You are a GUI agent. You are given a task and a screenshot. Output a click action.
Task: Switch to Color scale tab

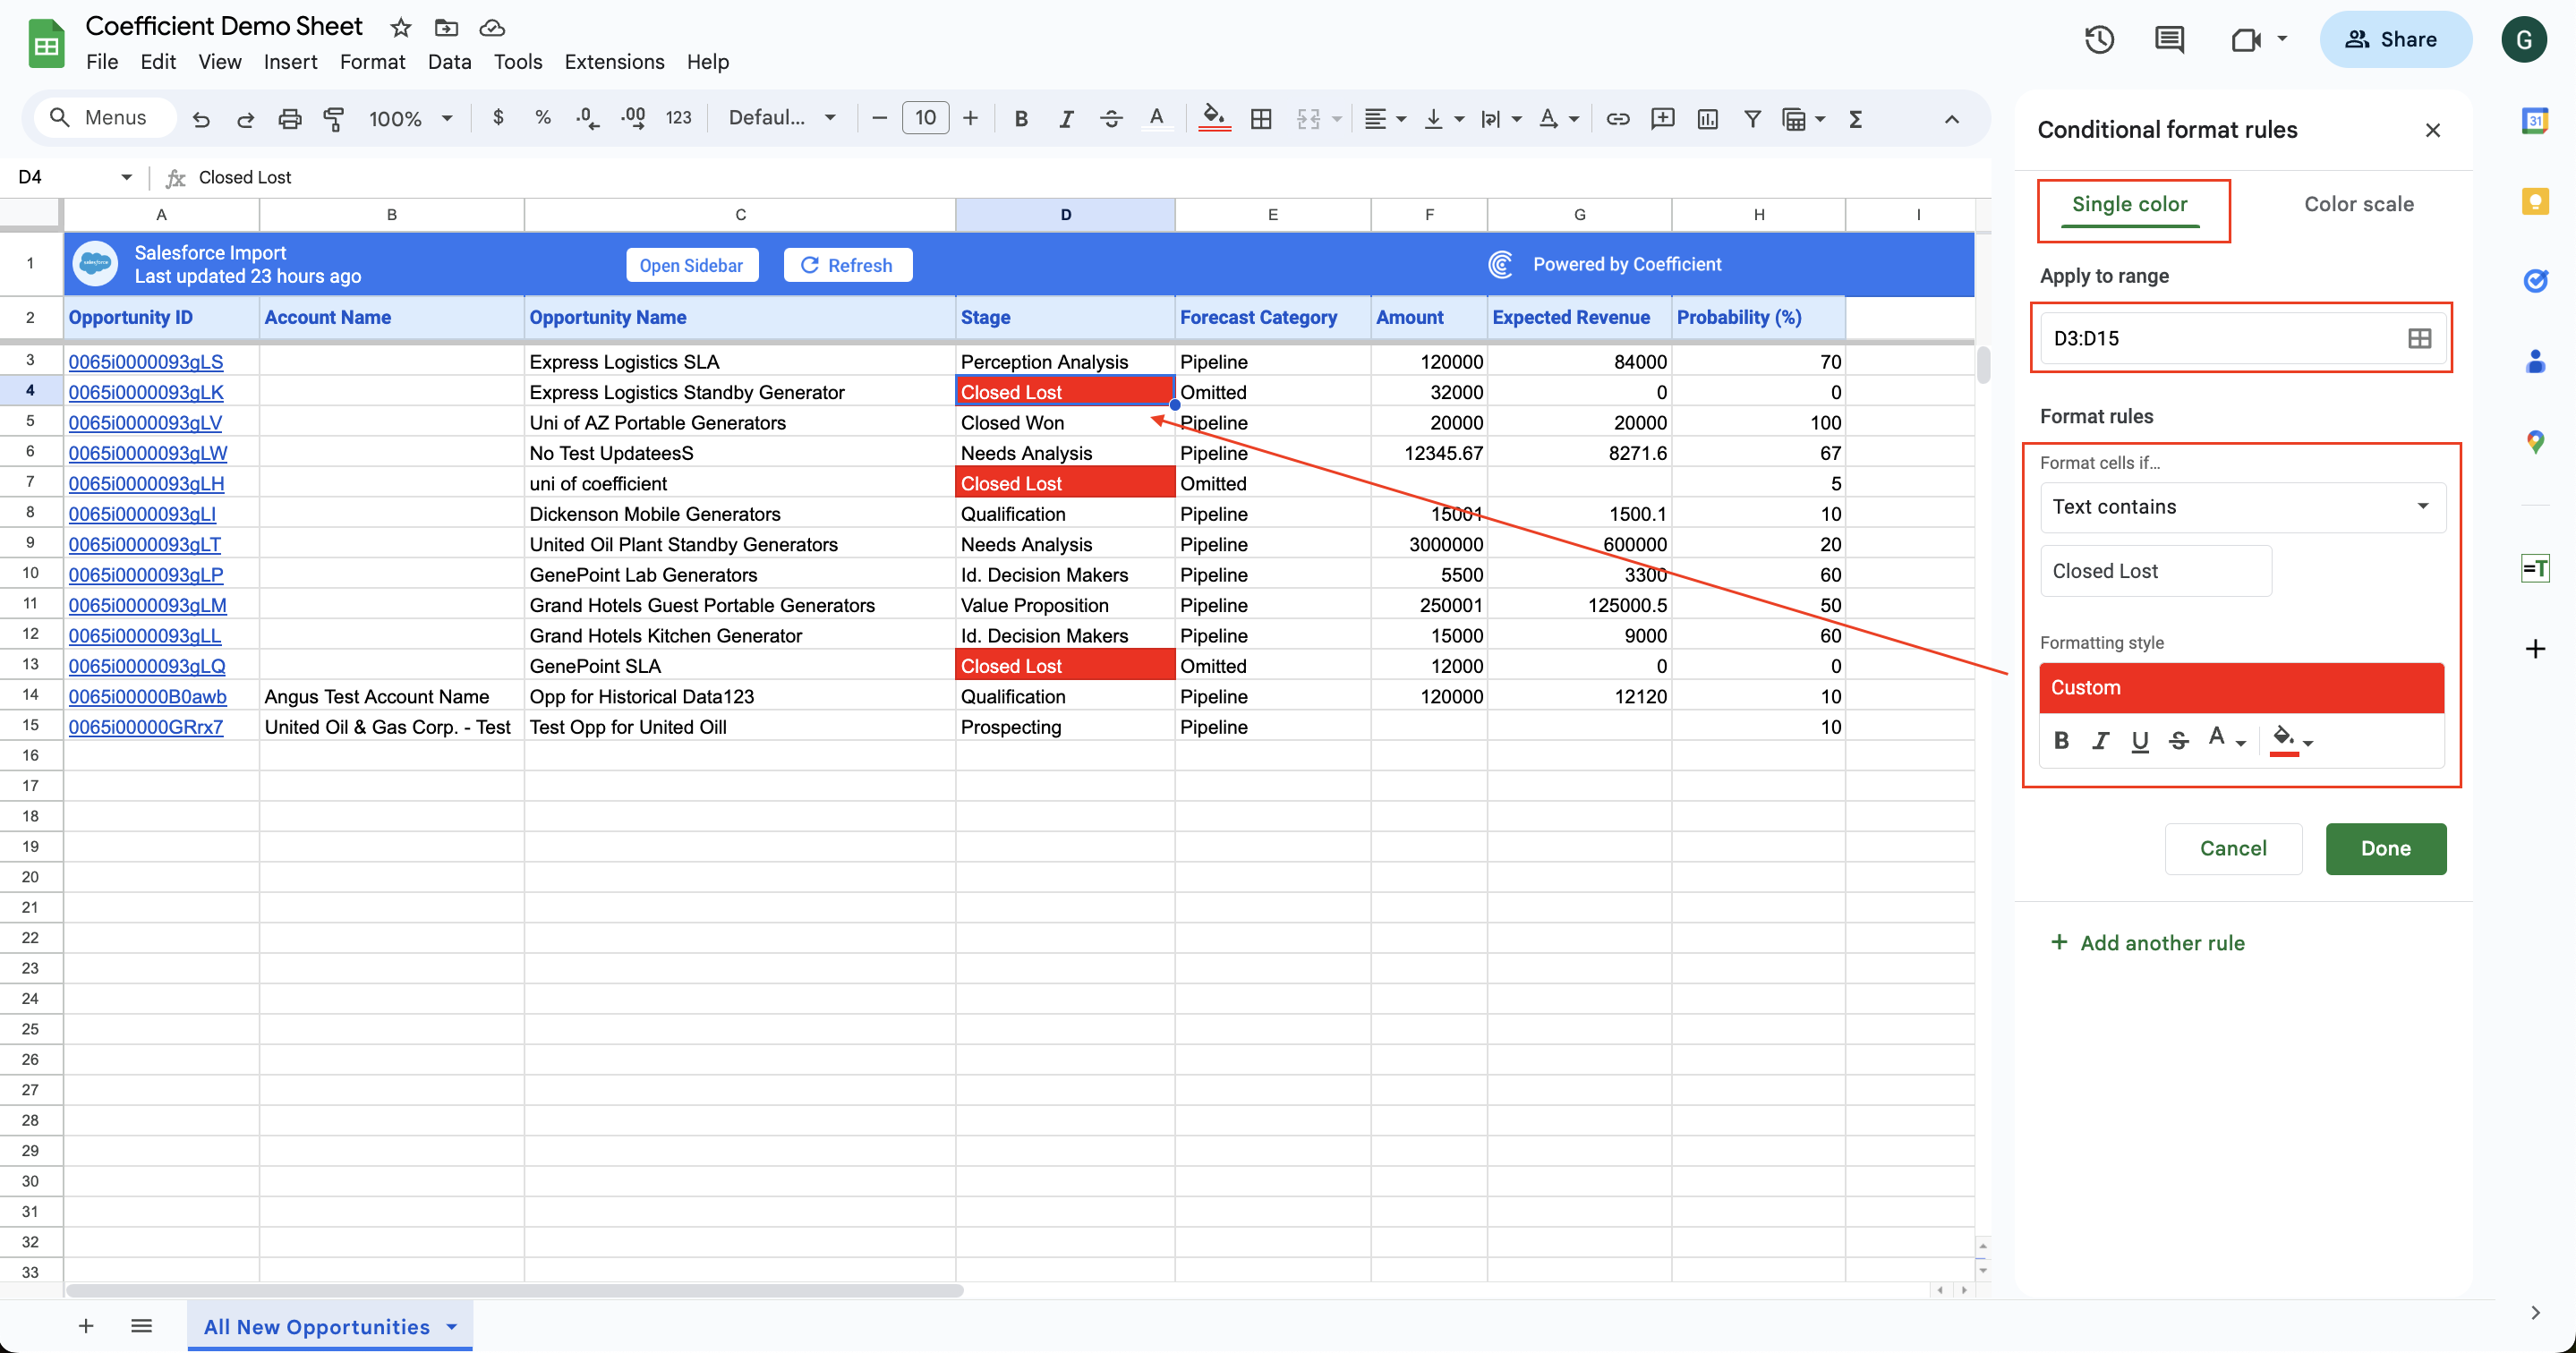coord(2358,204)
